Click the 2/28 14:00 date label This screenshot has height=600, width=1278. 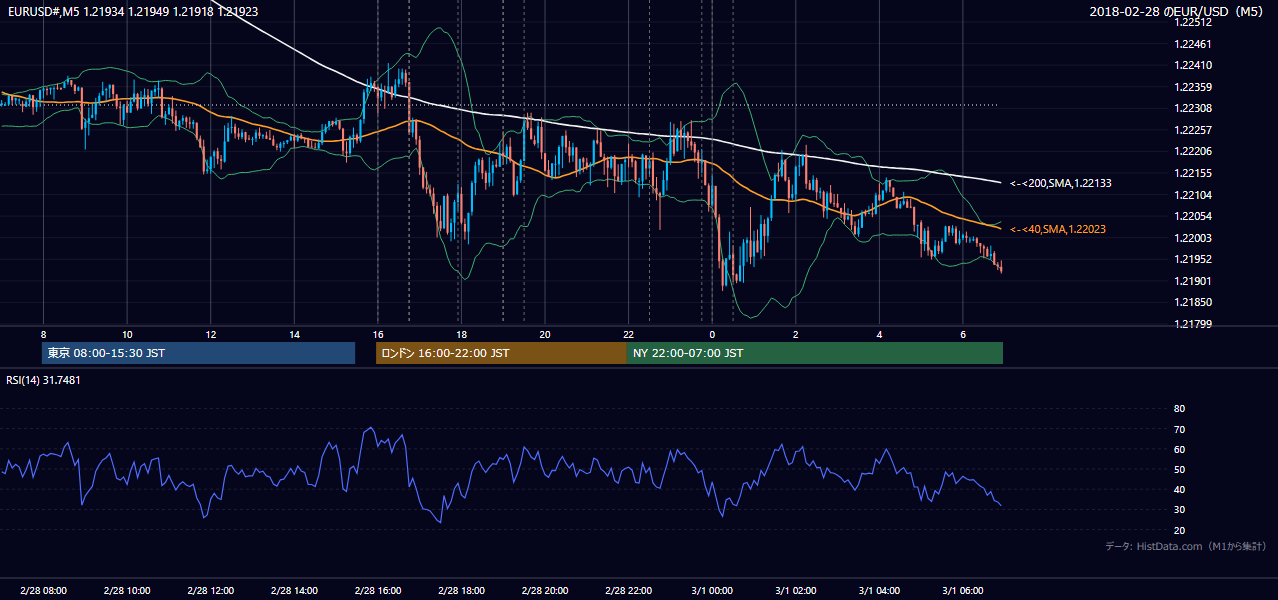tap(294, 591)
